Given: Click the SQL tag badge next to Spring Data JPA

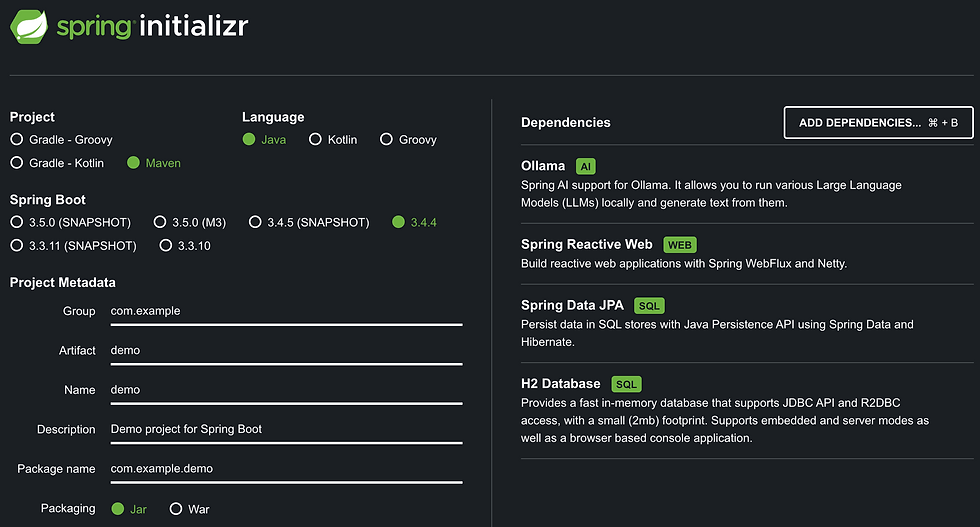Looking at the screenshot, I should tap(649, 306).
